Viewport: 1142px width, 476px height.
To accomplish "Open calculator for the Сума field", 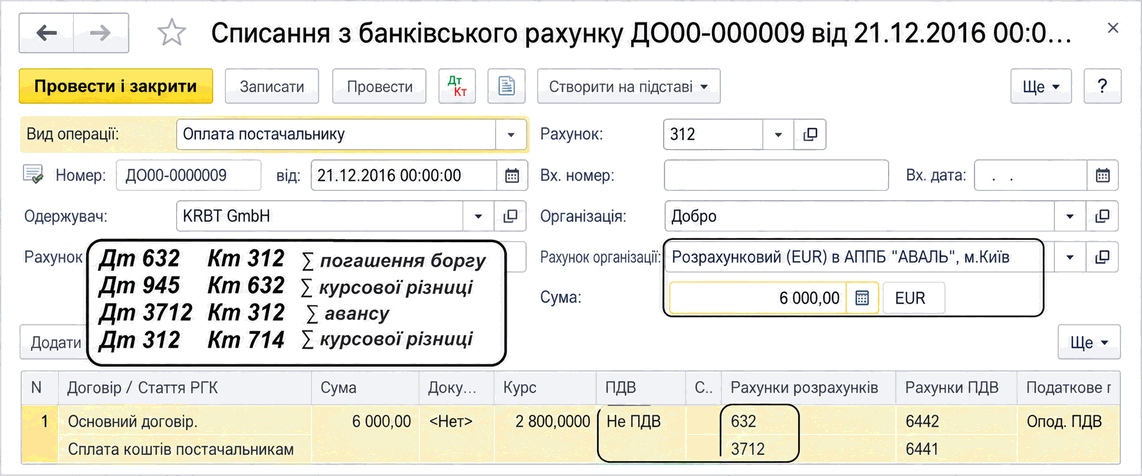I will coord(862,298).
